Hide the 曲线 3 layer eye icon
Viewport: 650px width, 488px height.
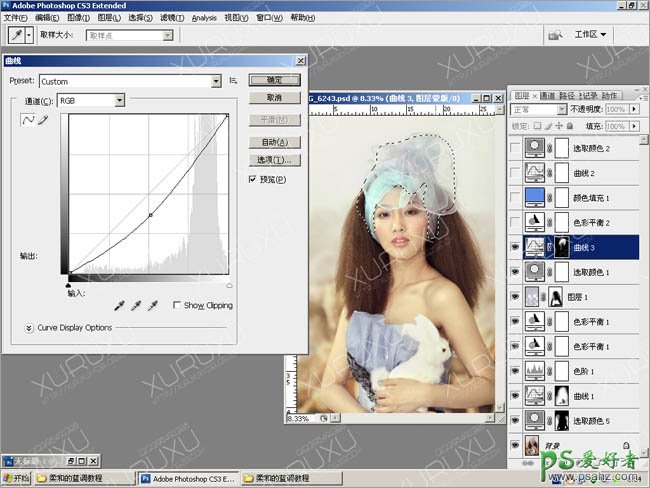pyautogui.click(x=516, y=247)
